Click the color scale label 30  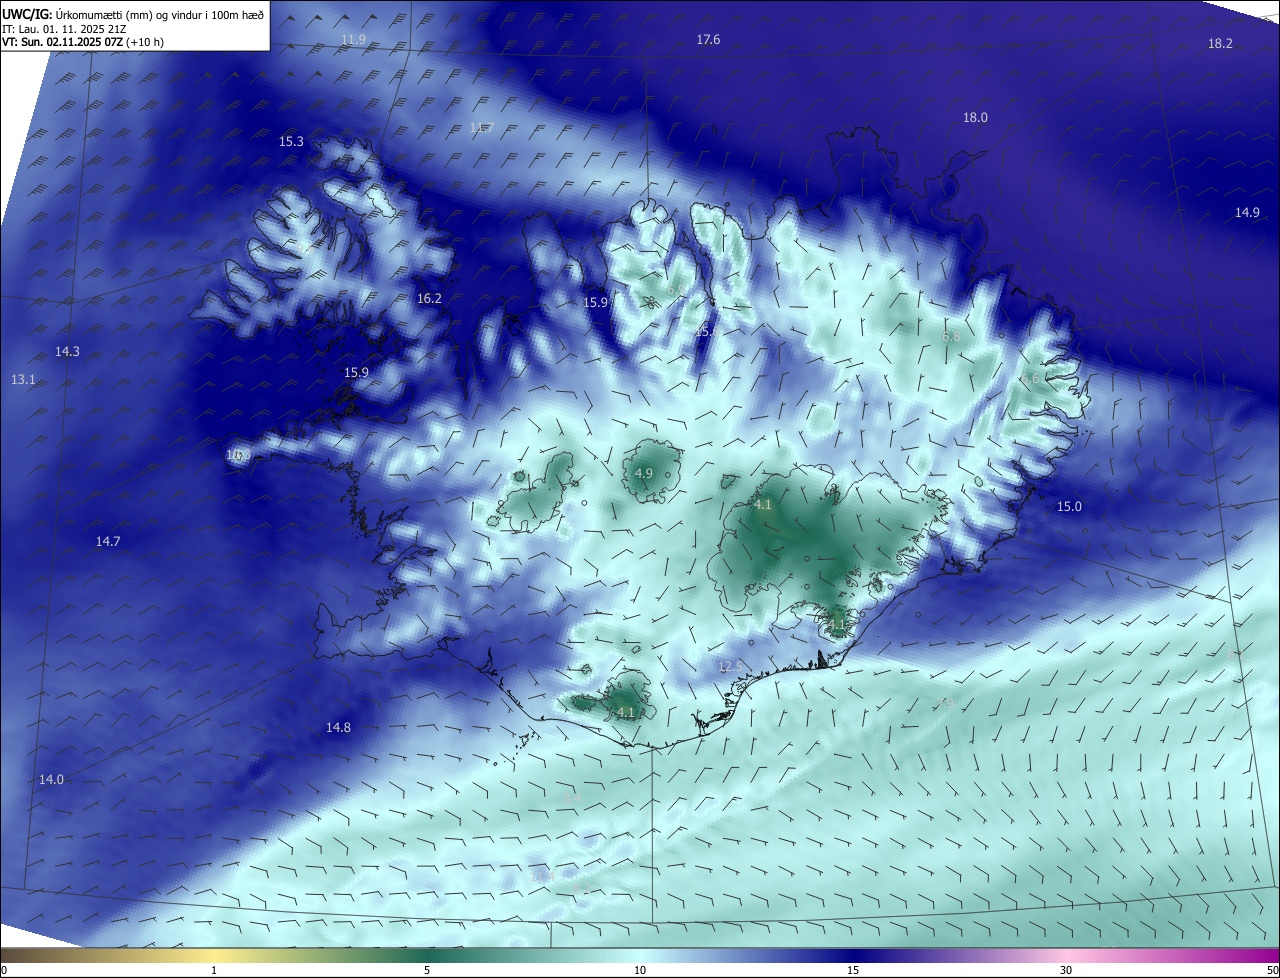(1066, 970)
